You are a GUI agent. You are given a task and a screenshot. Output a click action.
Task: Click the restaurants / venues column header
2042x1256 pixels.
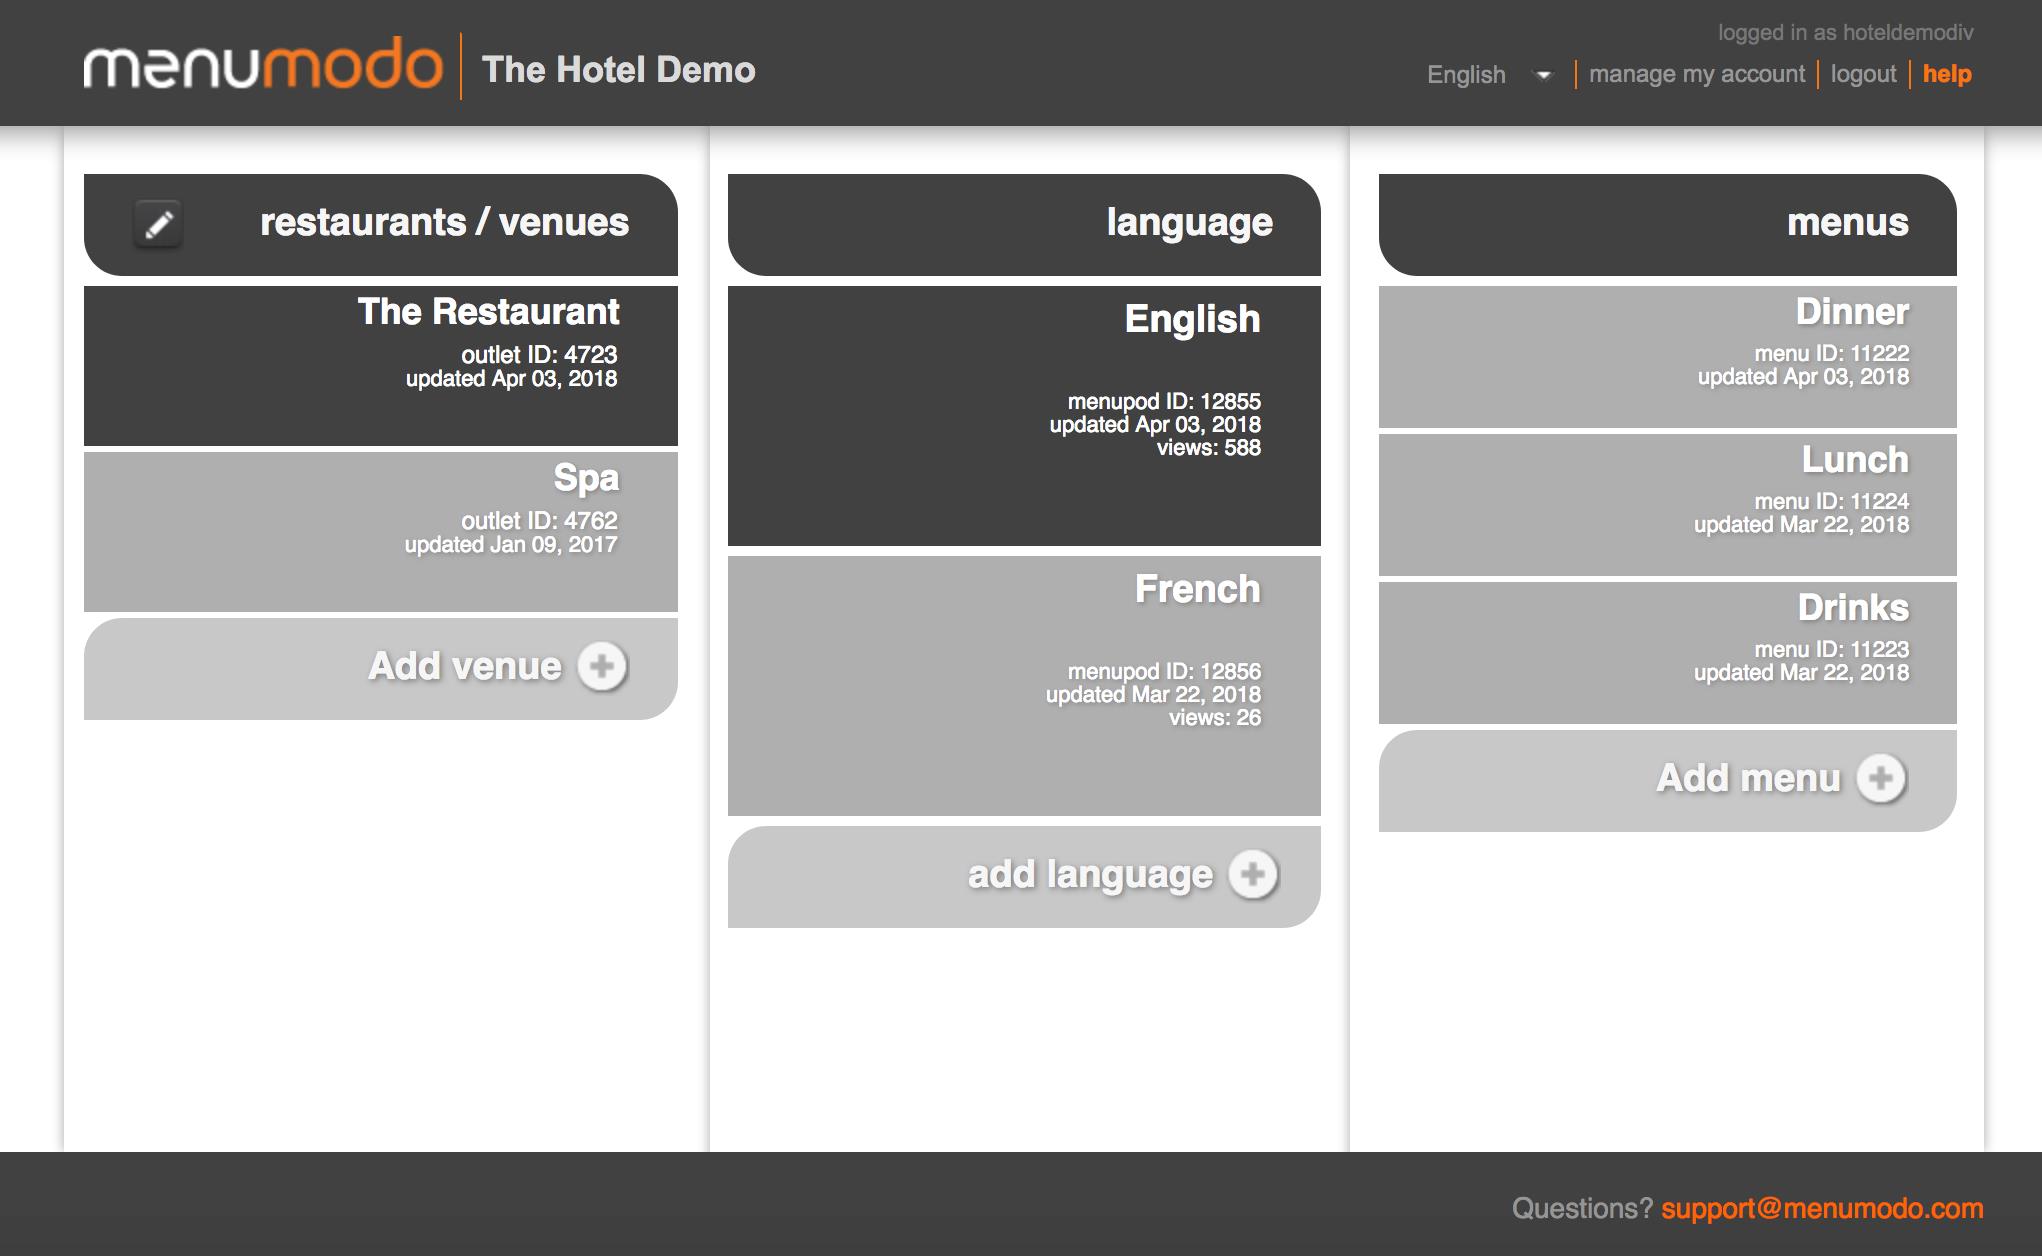click(381, 225)
